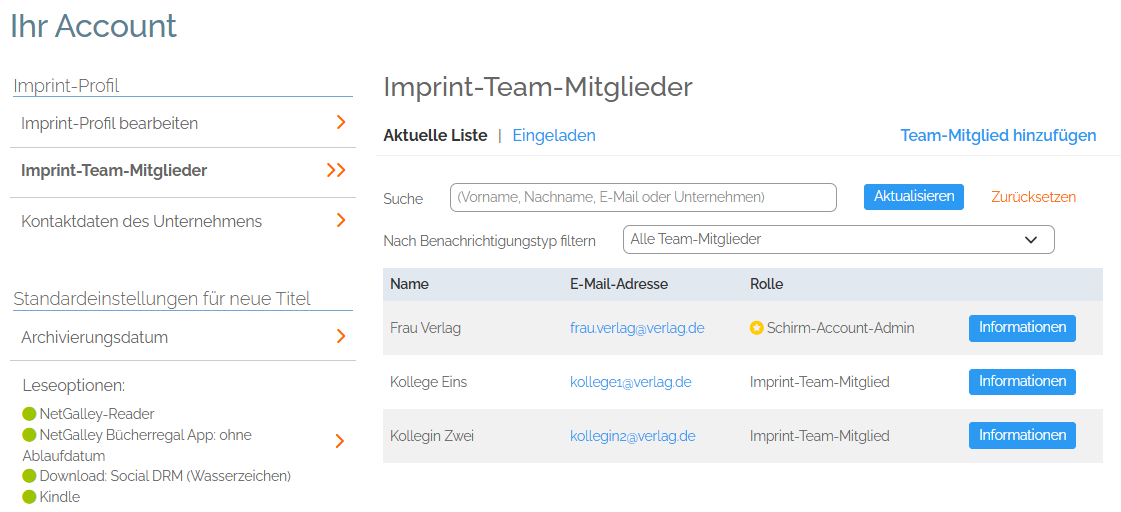The image size is (1121, 512).
Task: Click Zurücksetzen to reset the search
Action: pyautogui.click(x=1033, y=197)
